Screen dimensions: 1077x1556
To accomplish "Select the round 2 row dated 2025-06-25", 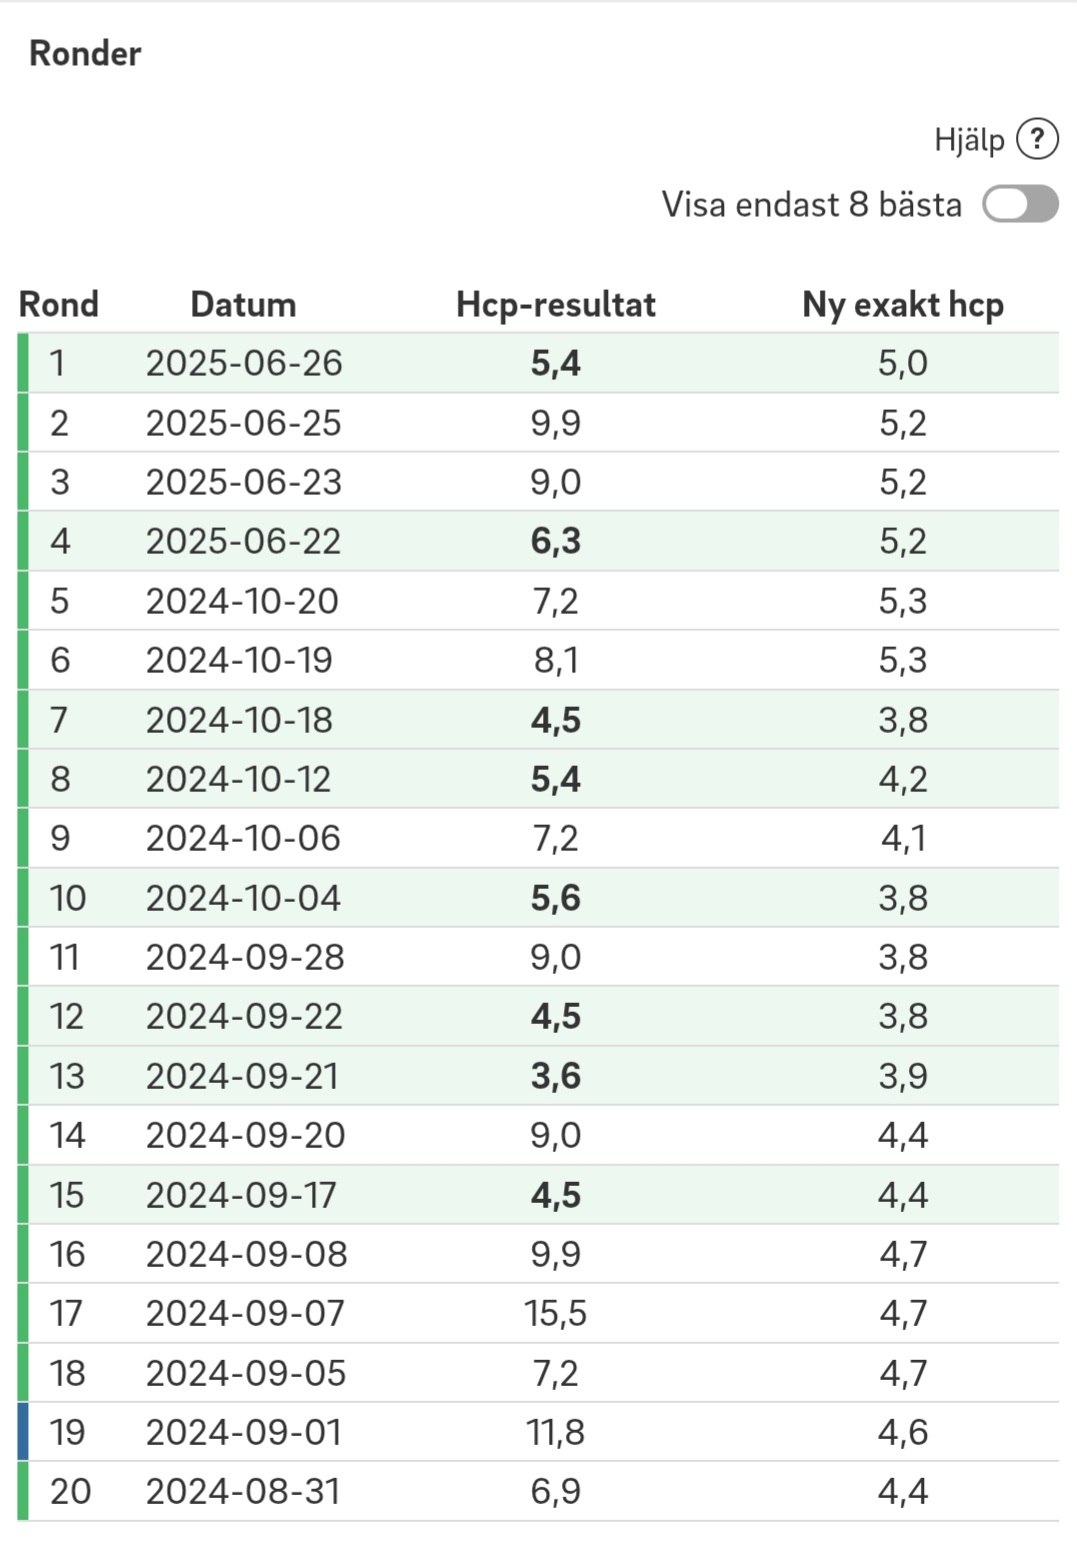I will [539, 422].
